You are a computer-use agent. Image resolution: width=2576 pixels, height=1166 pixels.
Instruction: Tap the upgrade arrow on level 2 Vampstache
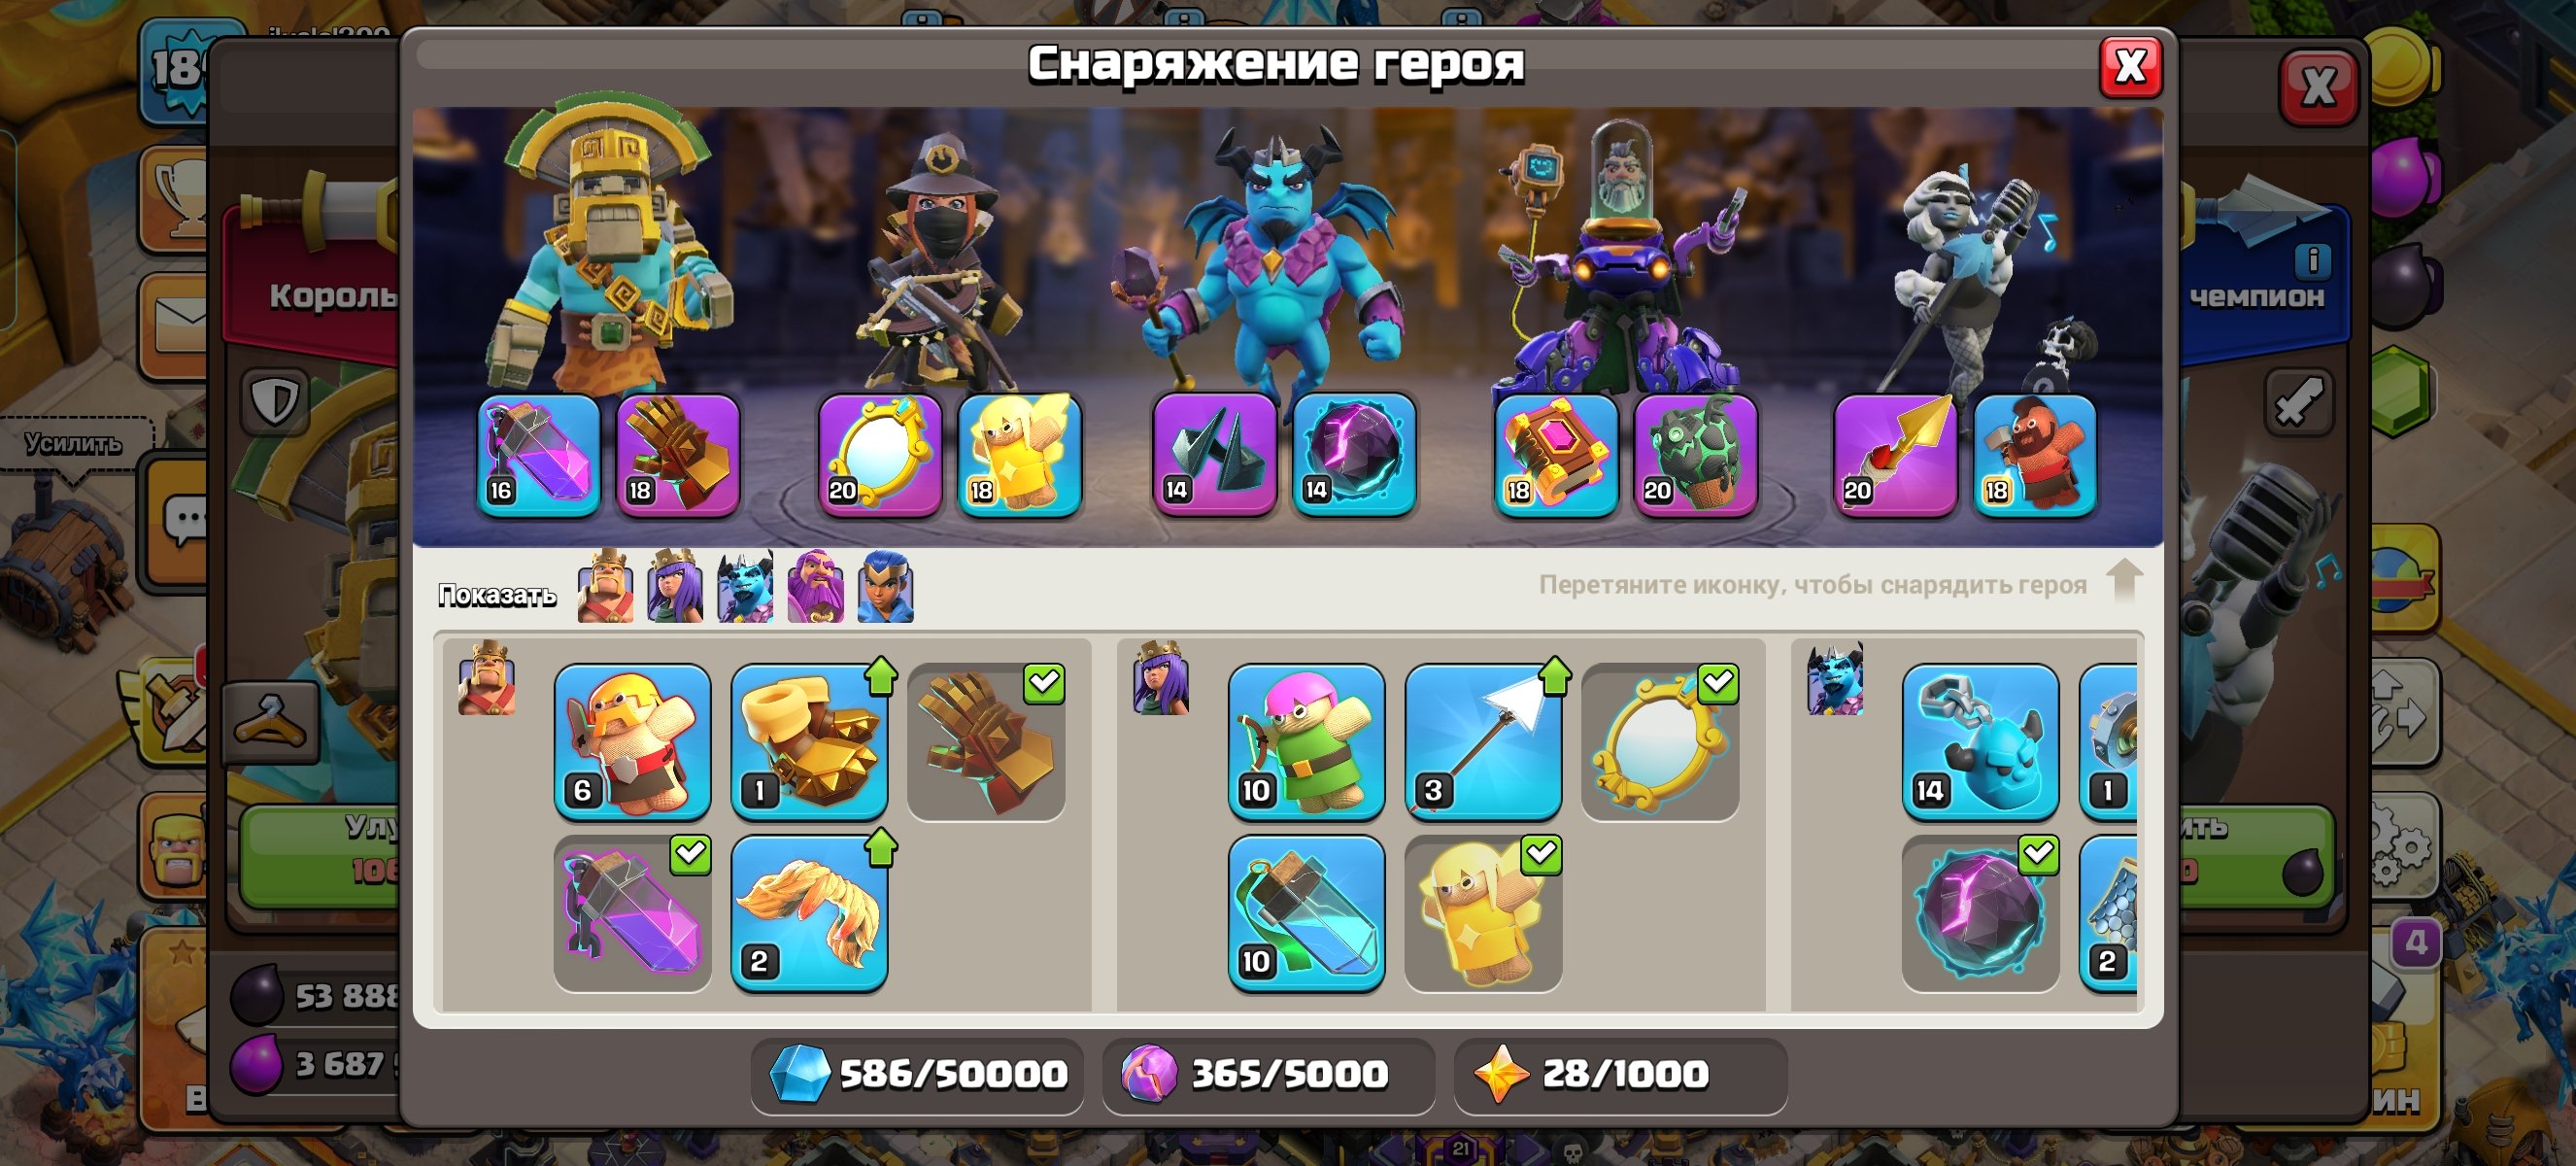click(x=880, y=847)
